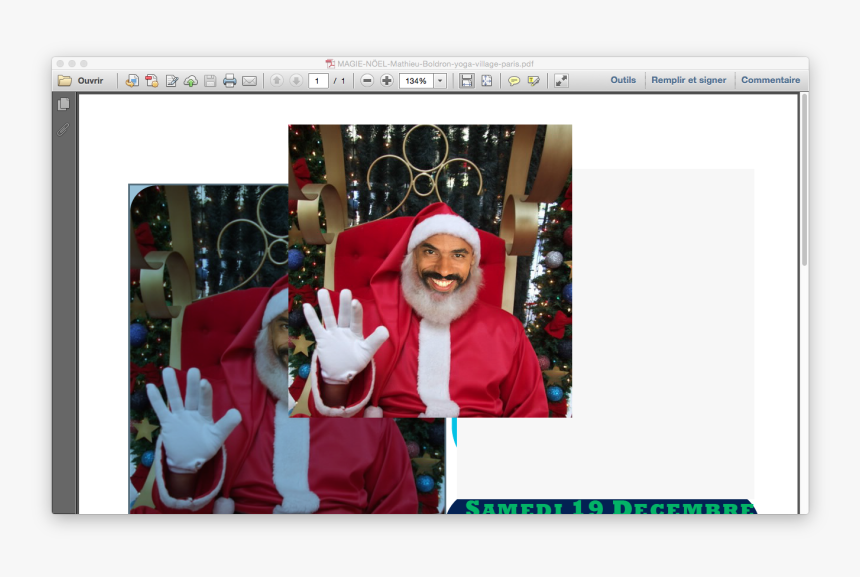Open the zoom level 134% dropdown
The height and width of the screenshot is (577, 860).
pyautogui.click(x=440, y=80)
